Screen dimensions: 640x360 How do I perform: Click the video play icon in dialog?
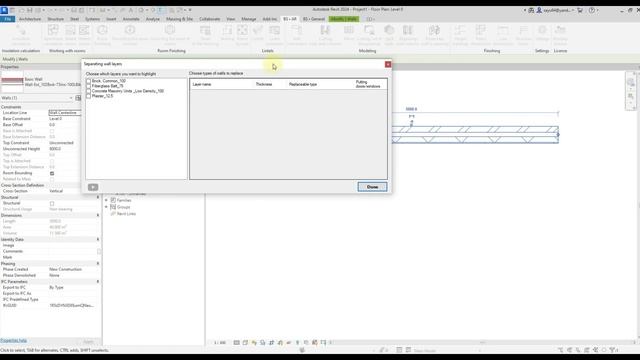pyautogui.click(x=93, y=187)
